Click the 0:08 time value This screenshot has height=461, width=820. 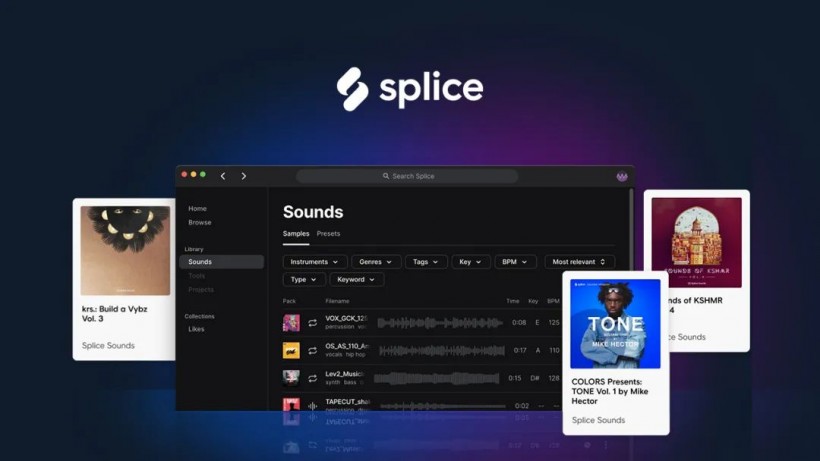coord(519,322)
